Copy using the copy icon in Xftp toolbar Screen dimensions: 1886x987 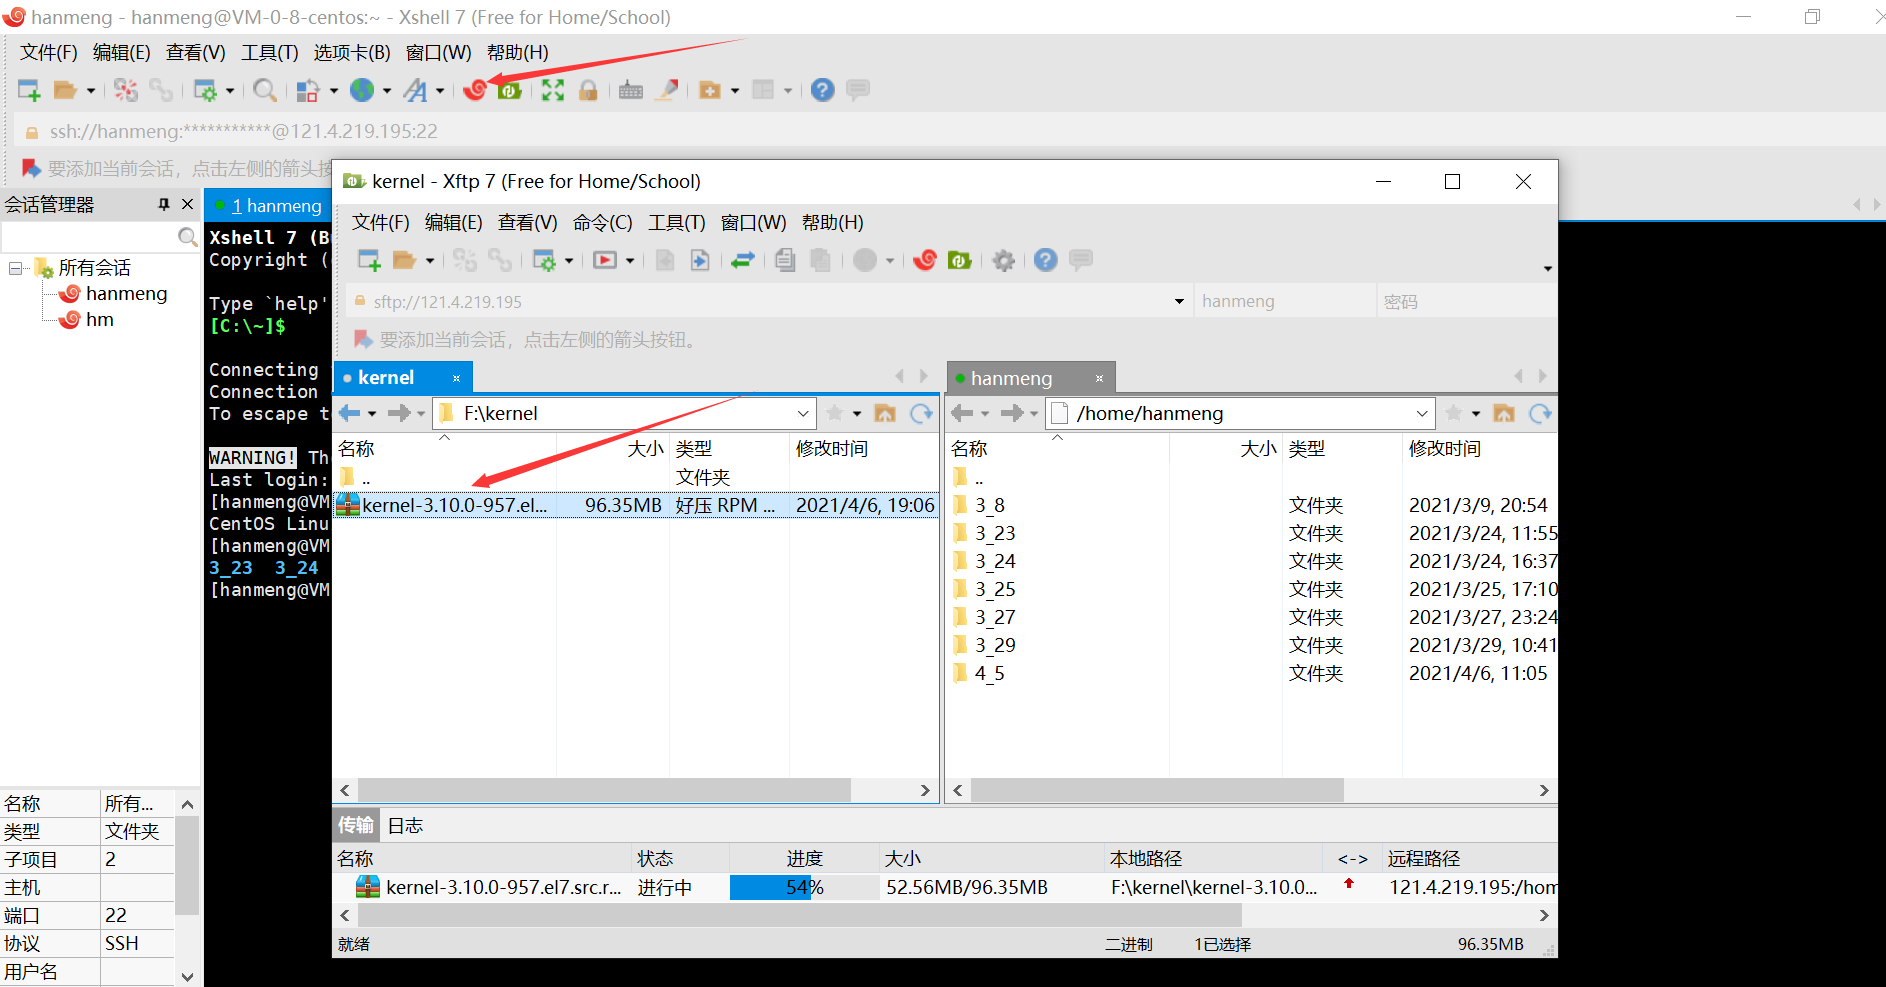pos(785,260)
